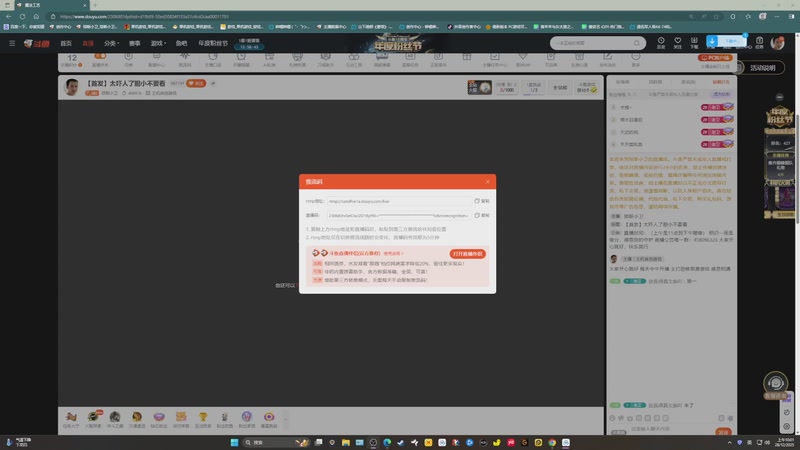Screen dimensions: 800x450
Task: Open the user avatar in header
Action: coord(778,43)
